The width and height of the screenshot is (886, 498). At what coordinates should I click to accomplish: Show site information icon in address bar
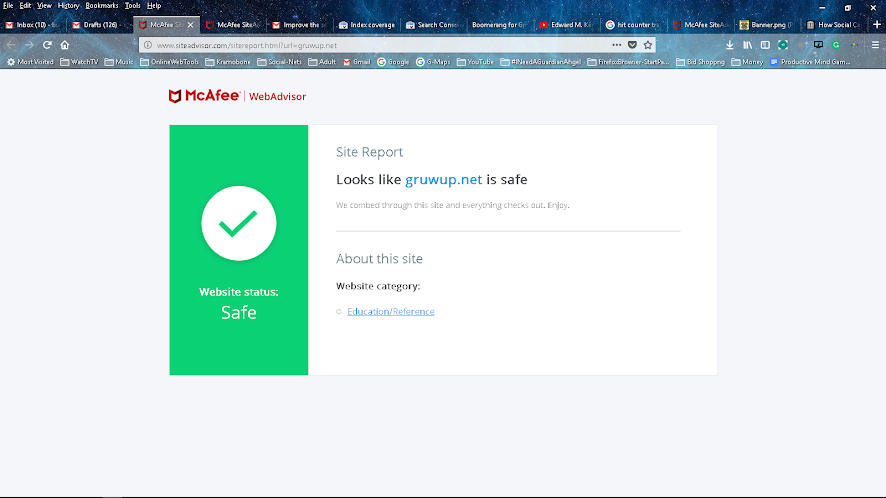point(147,45)
